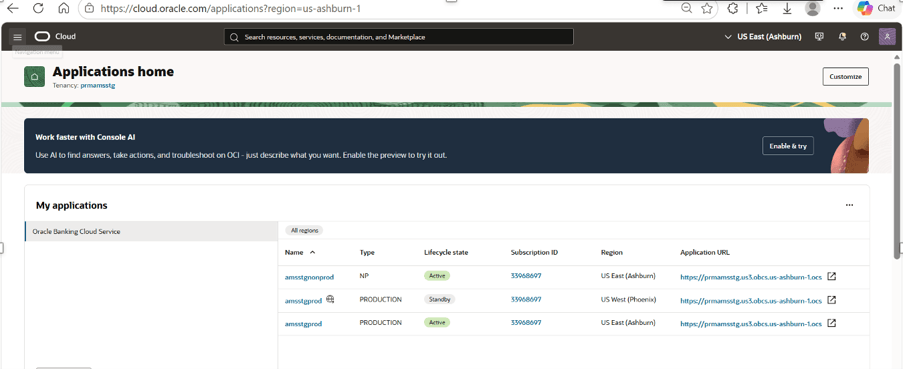Open browser zoom magnifier icon
Screen dimensions: 903x369
click(x=686, y=8)
